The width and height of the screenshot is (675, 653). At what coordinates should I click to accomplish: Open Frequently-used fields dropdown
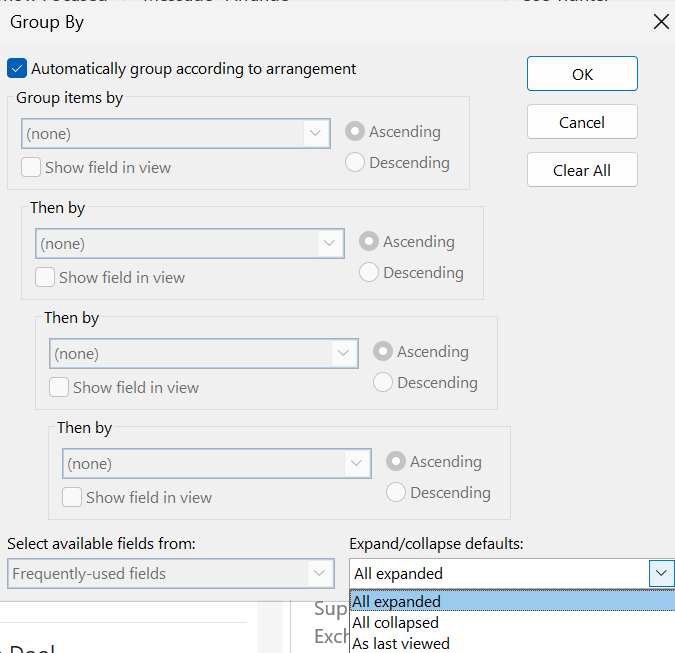(171, 573)
